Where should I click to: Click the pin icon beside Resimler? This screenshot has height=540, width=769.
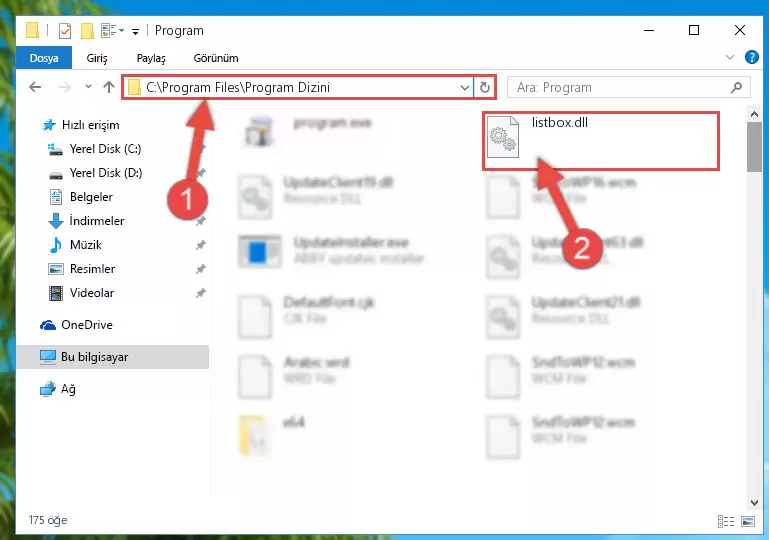point(200,269)
